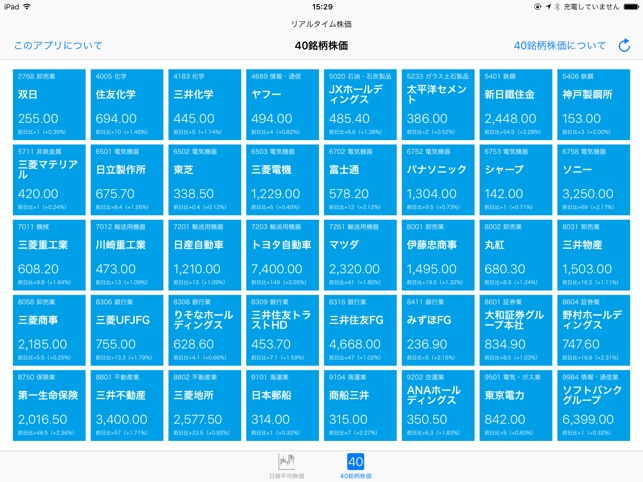The width and height of the screenshot is (643, 482).
Task: Tap the 15:29 clock in status bar
Action: (322, 7)
